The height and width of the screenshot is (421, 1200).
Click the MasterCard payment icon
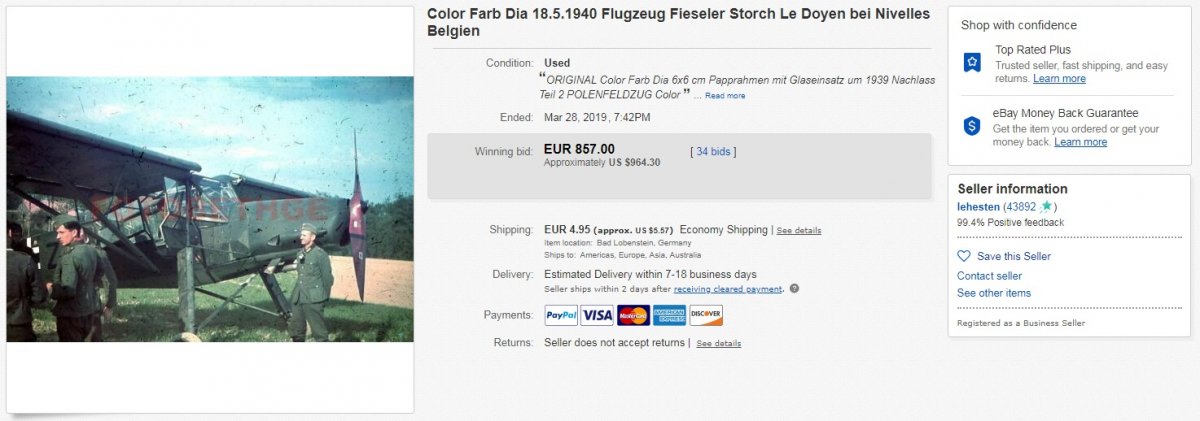tap(633, 315)
